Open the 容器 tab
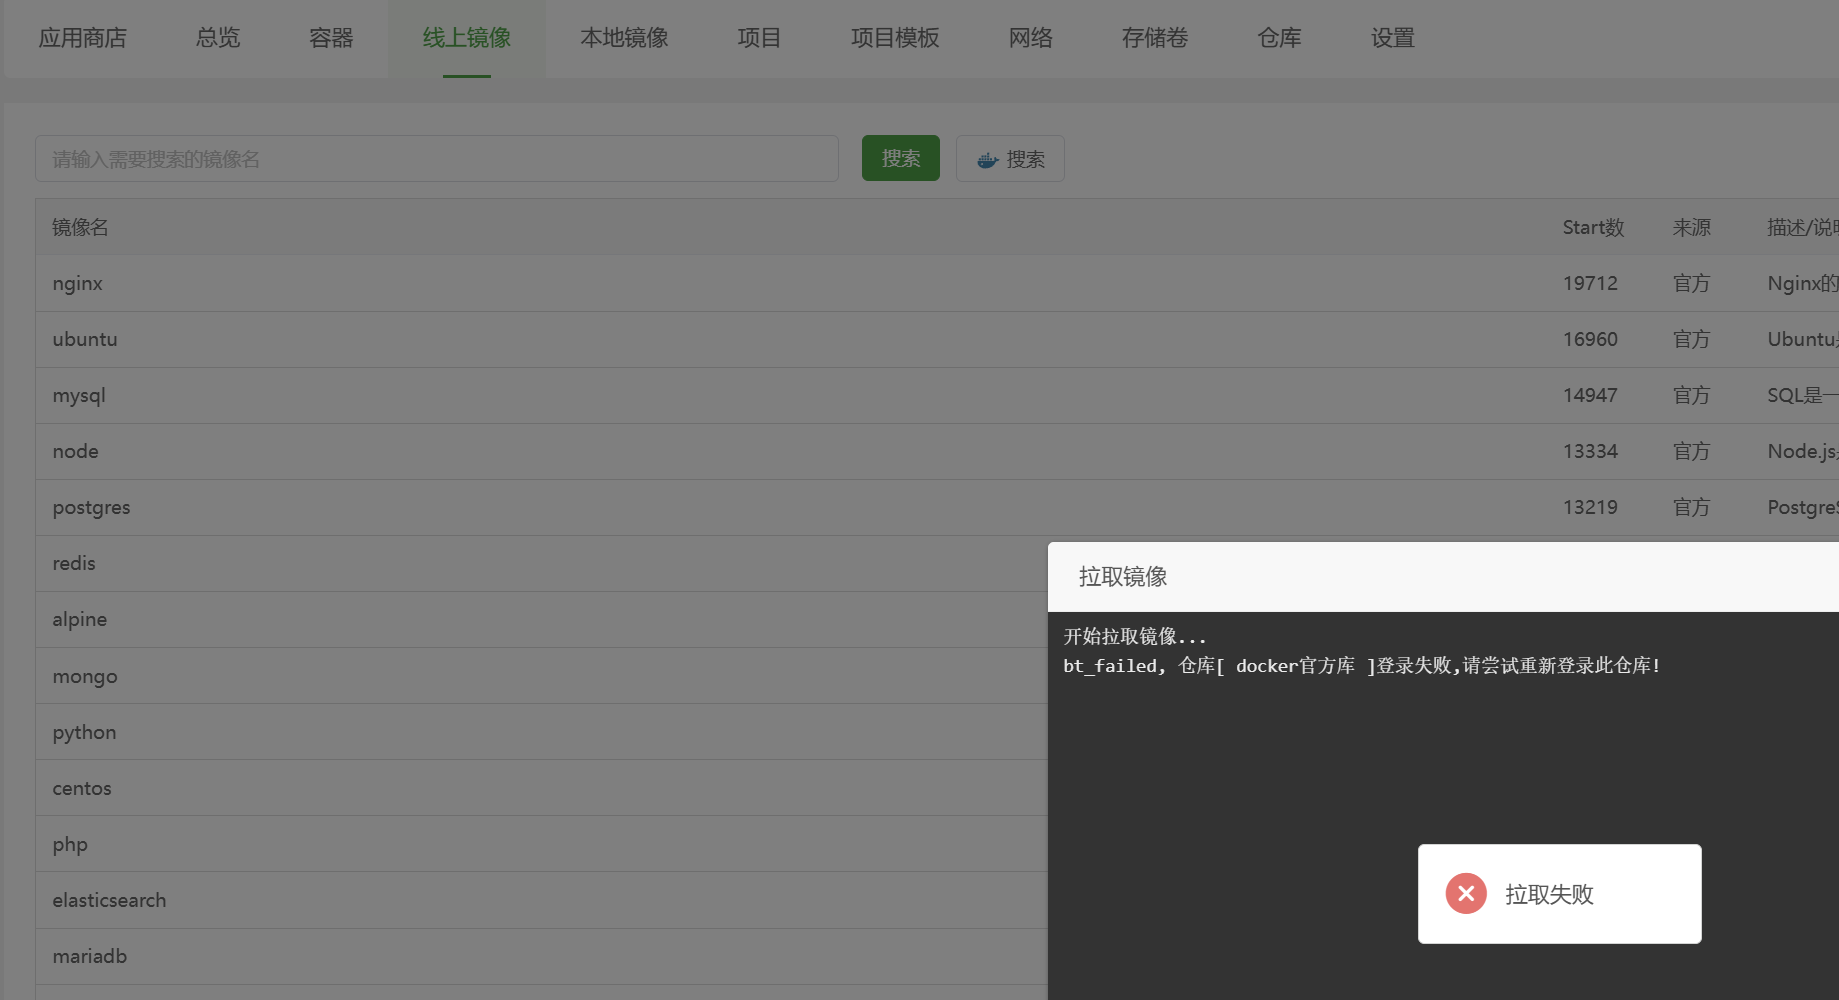This screenshot has width=1839, height=1000. coord(331,38)
